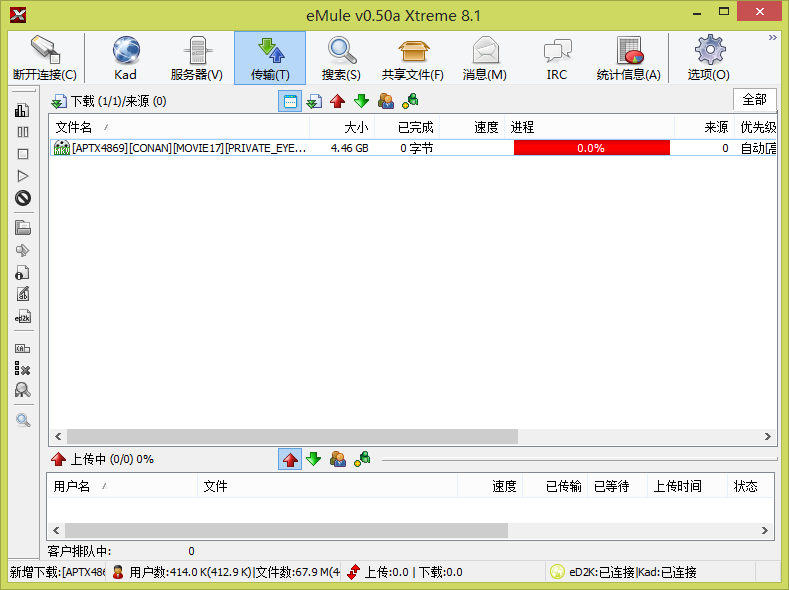
Task: Show queued clients icon in download bar
Action: pos(386,101)
